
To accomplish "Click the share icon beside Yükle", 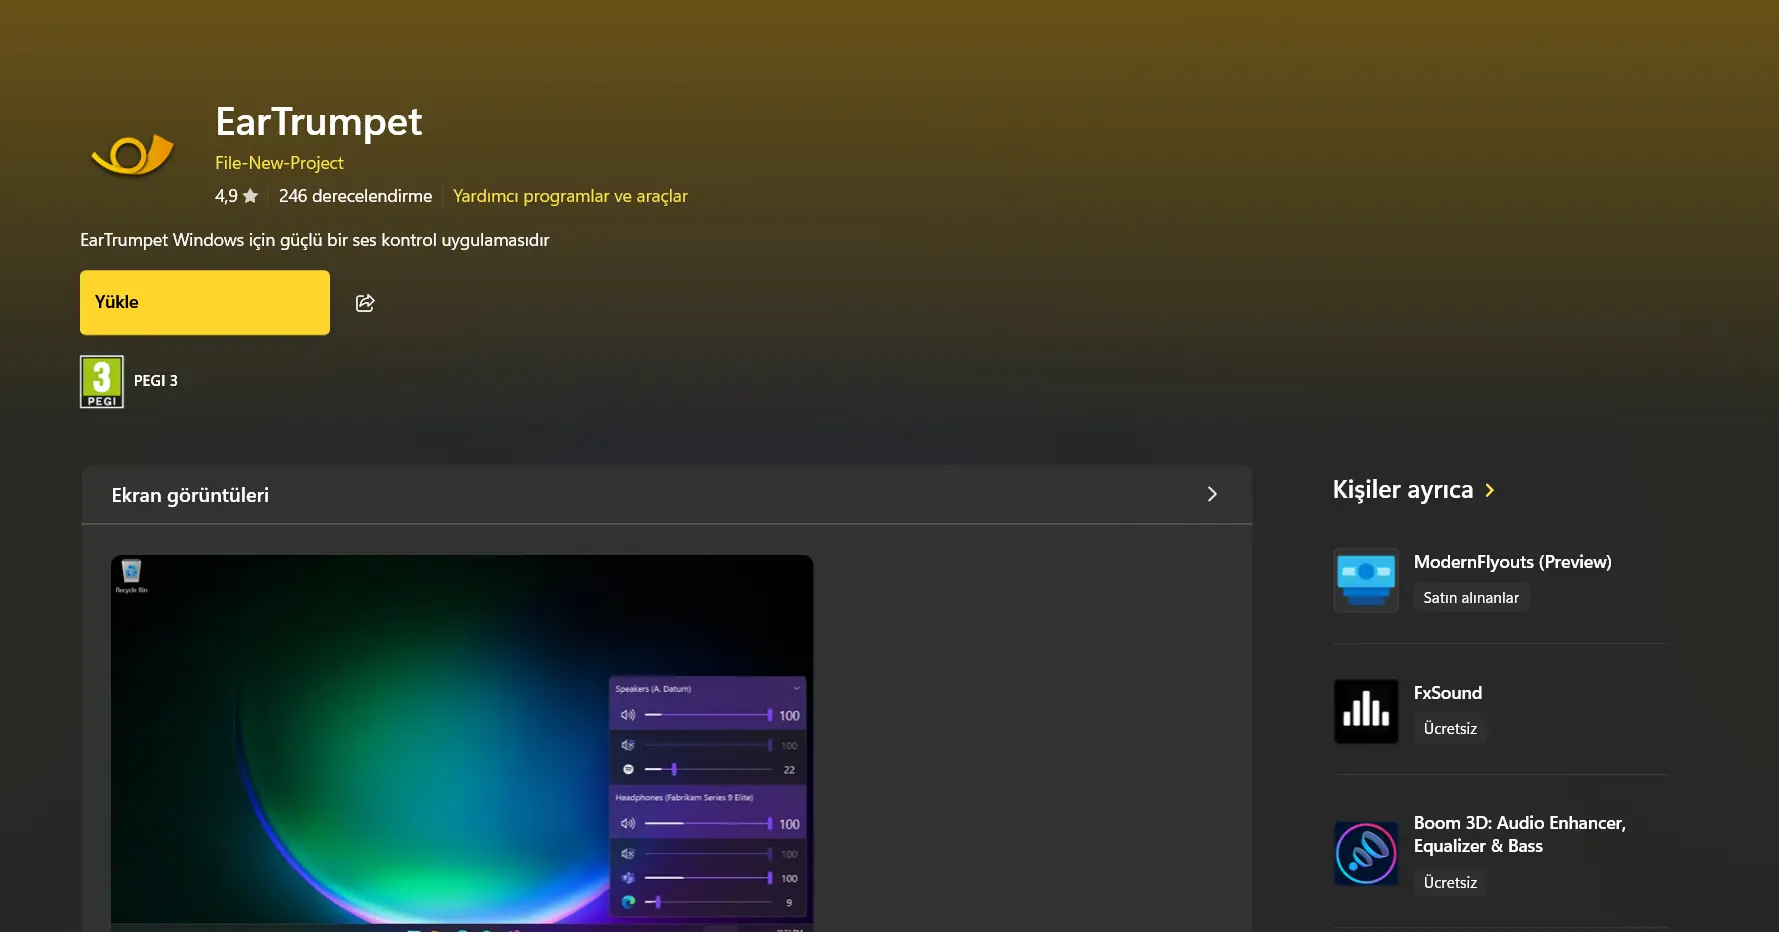I will tap(365, 303).
